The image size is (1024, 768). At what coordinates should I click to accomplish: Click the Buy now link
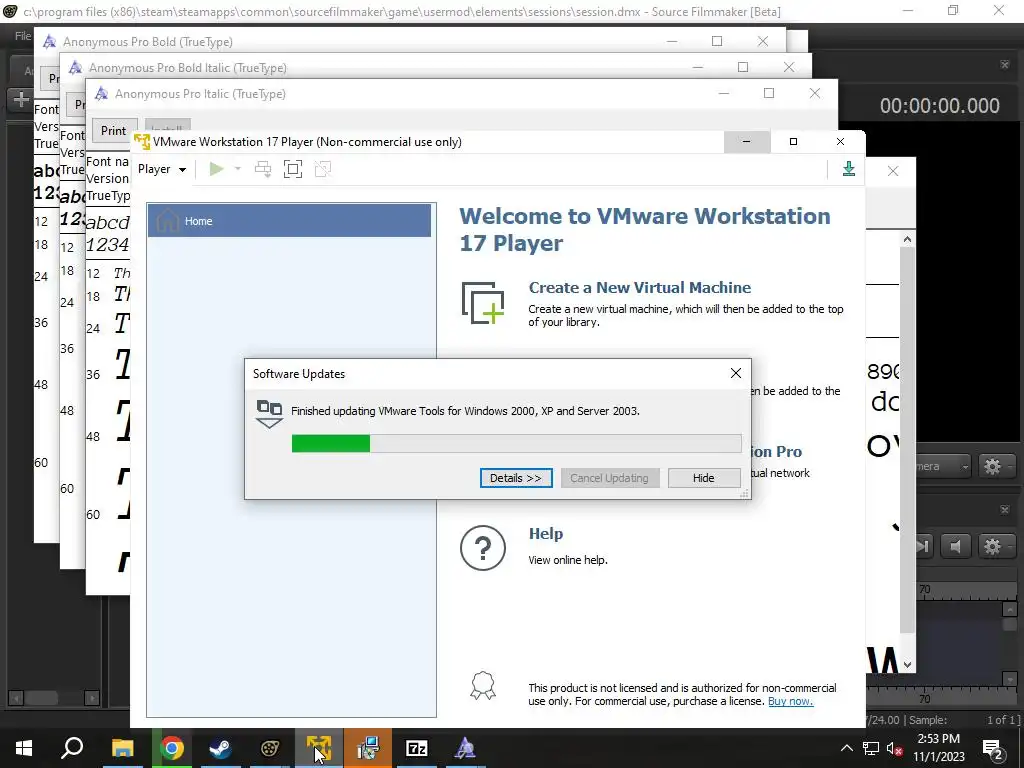coord(790,701)
